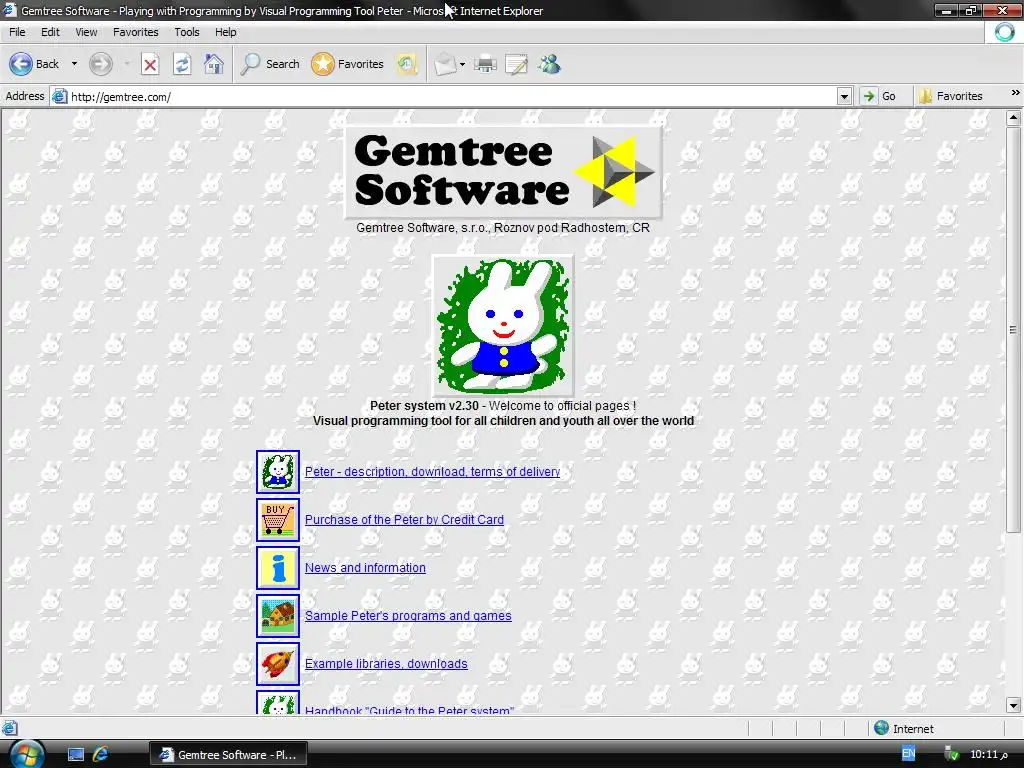The width and height of the screenshot is (1024, 768).
Task: Click the Peter rabbit link icon
Action: 278,472
